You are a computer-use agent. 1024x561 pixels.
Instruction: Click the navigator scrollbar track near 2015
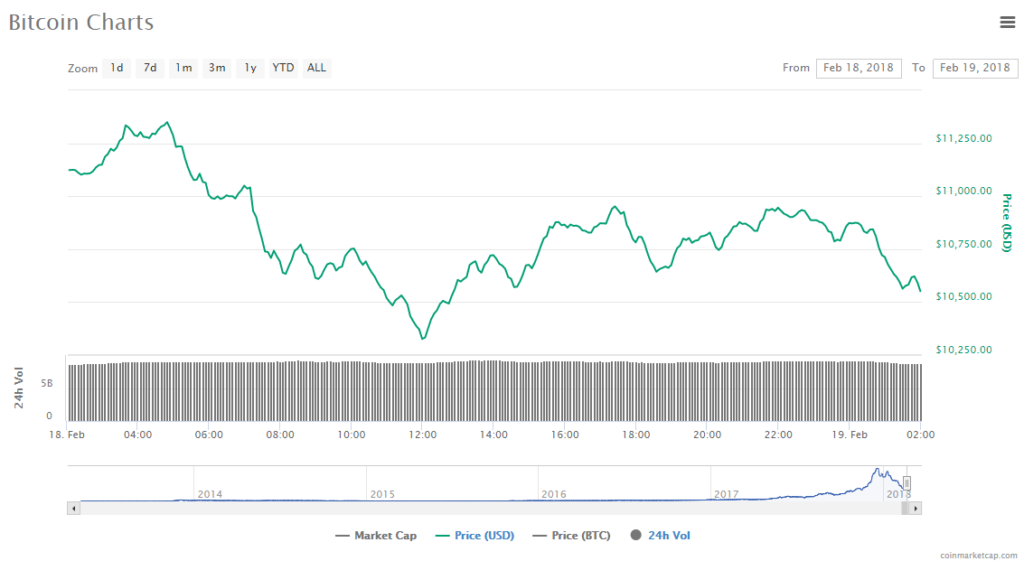382,508
